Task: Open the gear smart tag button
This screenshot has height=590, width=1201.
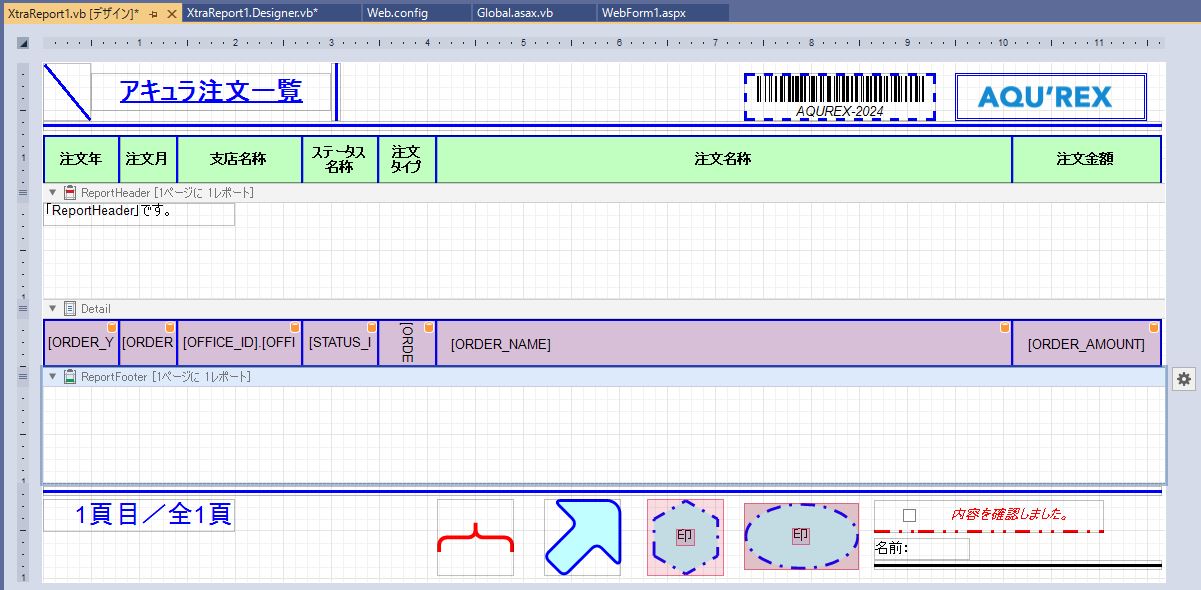Action: click(1184, 379)
